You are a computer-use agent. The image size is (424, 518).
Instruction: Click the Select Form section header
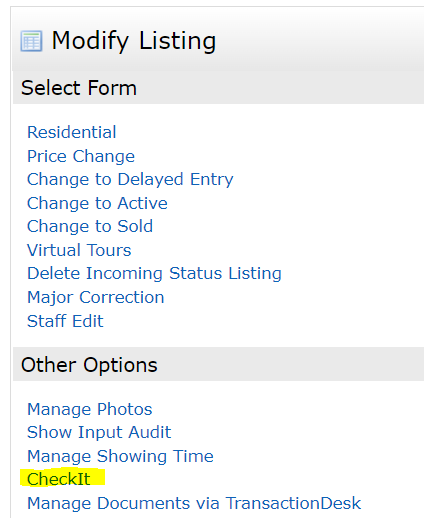pos(218,88)
